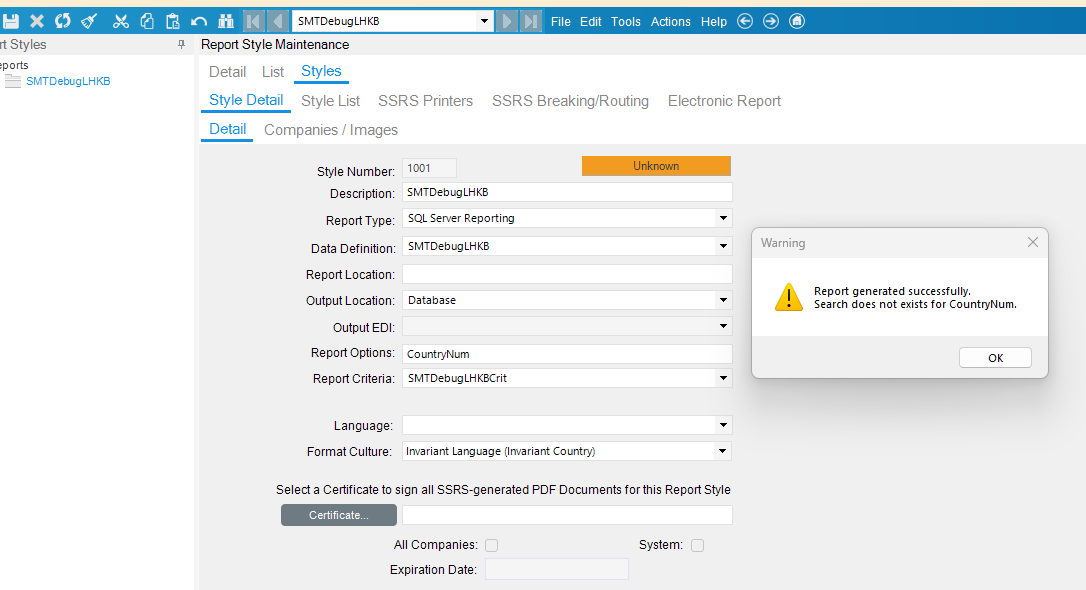Viewport: 1086px width, 590px height.
Task: Click the Cut scissors icon
Action: point(121,21)
